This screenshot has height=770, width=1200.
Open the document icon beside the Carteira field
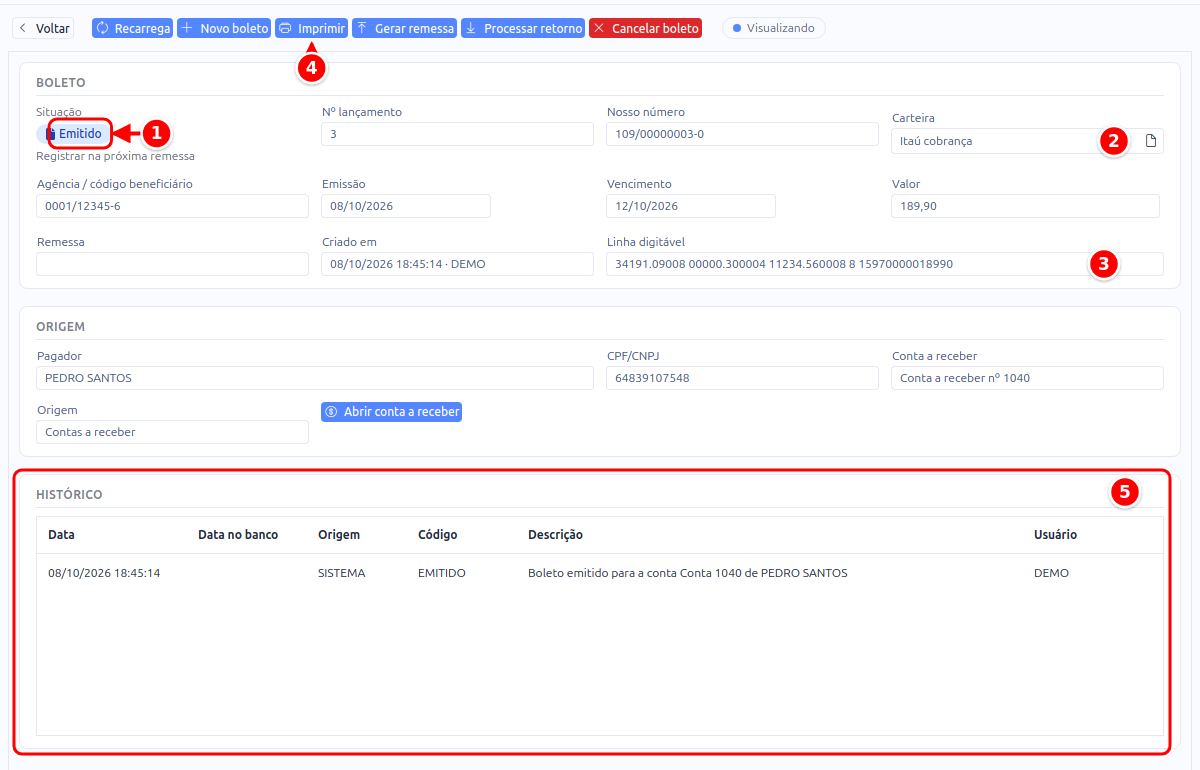coord(1150,141)
